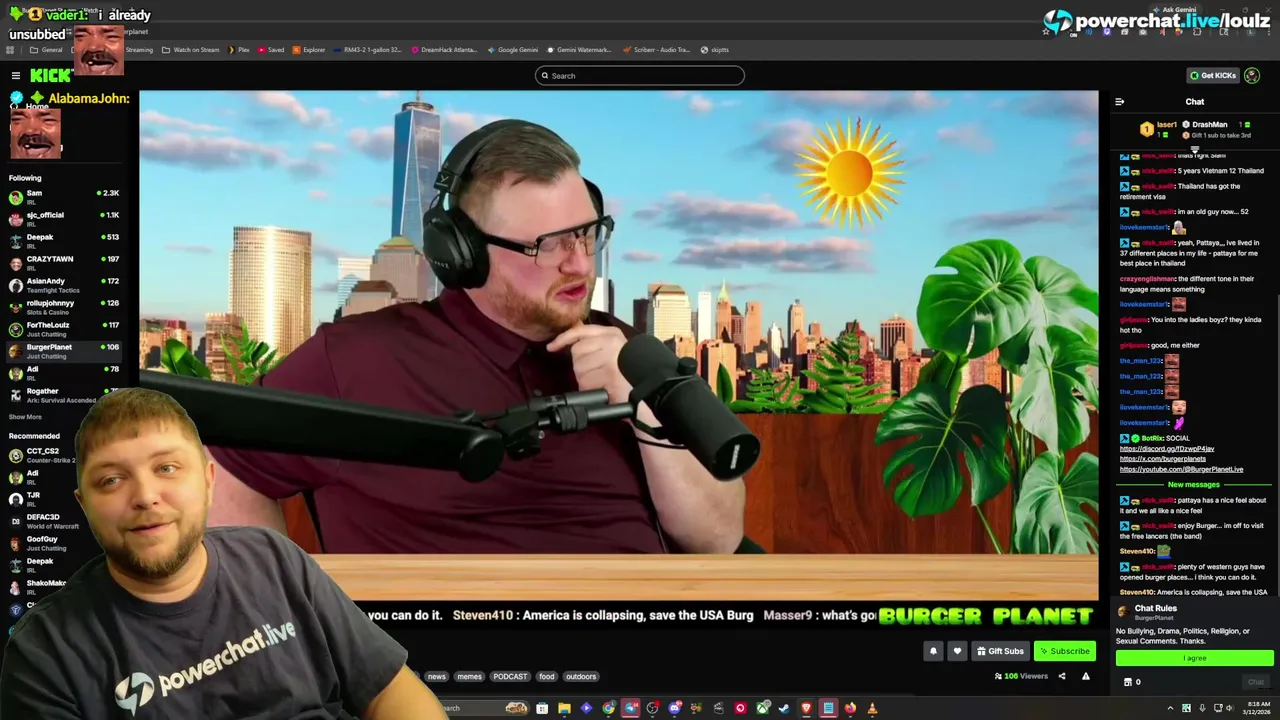Click the 106 Viewers count
Image resolution: width=1280 pixels, height=720 pixels.
(x=1021, y=676)
